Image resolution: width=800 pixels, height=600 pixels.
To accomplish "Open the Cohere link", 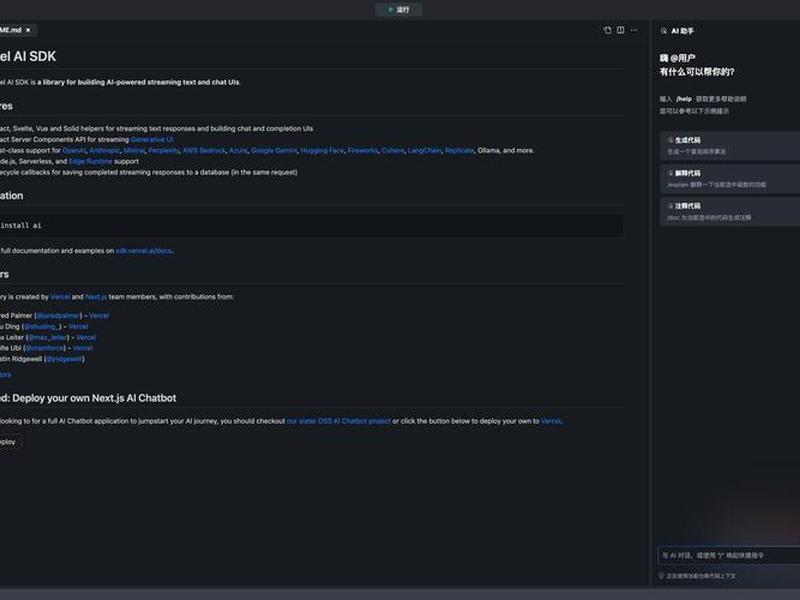I will click(x=393, y=151).
